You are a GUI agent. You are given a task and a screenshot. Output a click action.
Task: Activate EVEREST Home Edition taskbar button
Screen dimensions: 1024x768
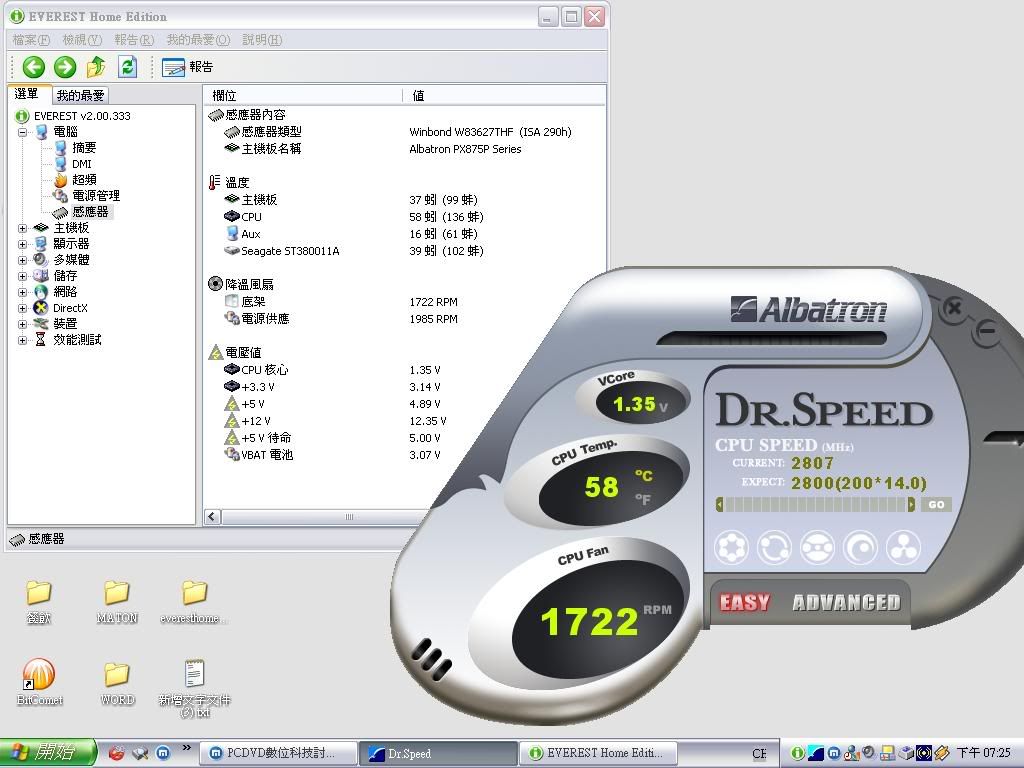[598, 753]
